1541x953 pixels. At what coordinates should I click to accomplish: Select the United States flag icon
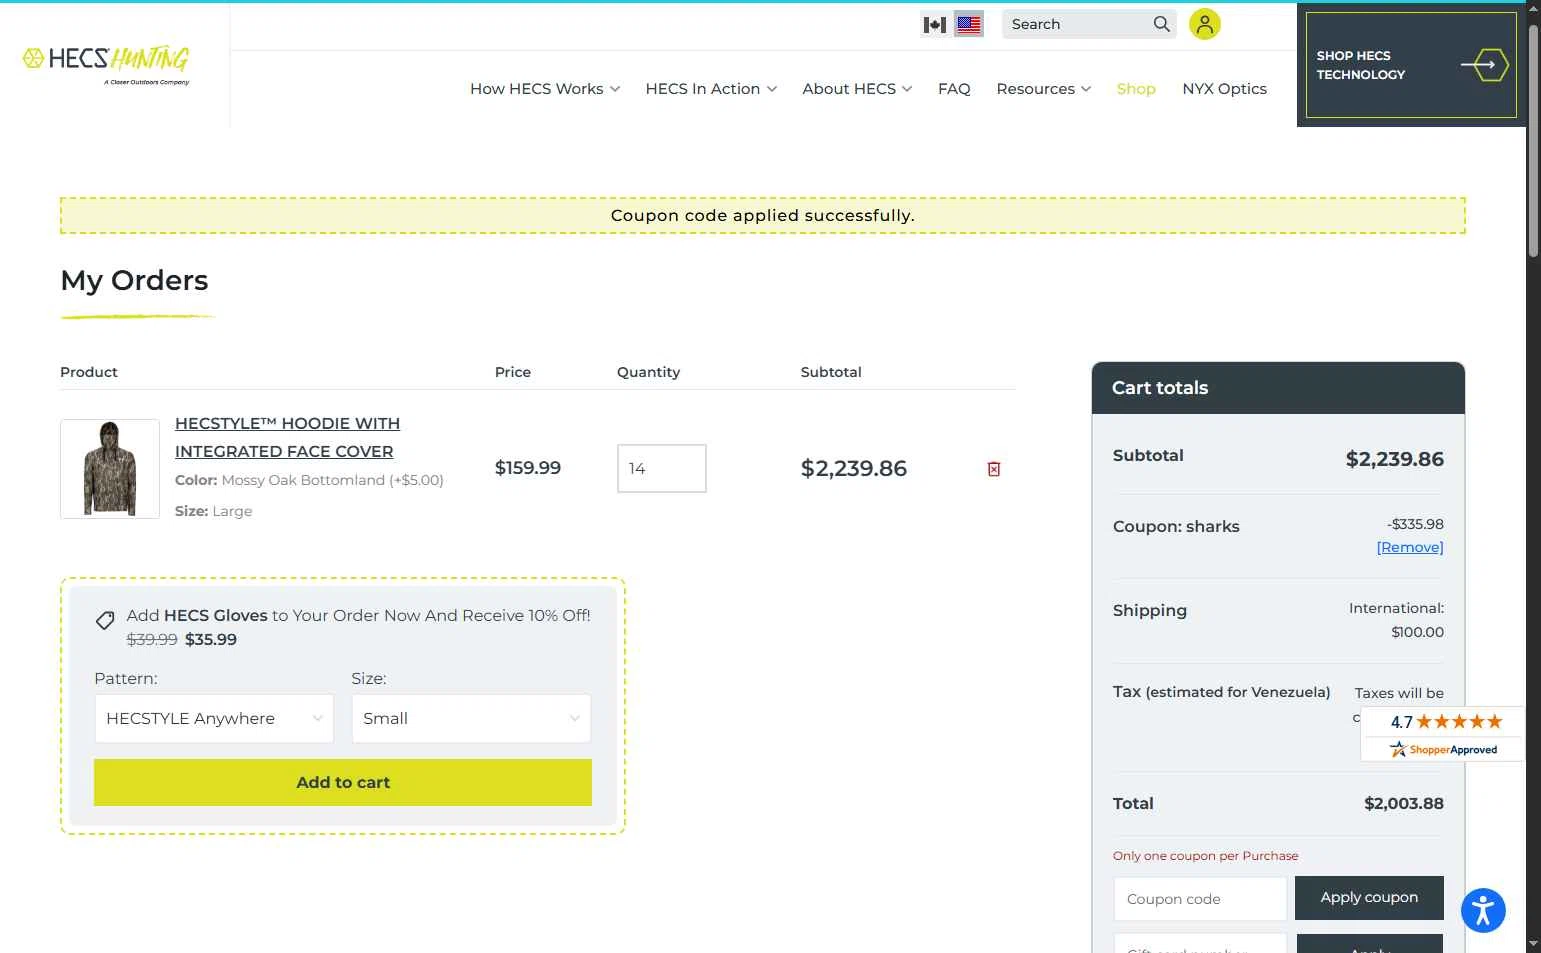tap(969, 24)
